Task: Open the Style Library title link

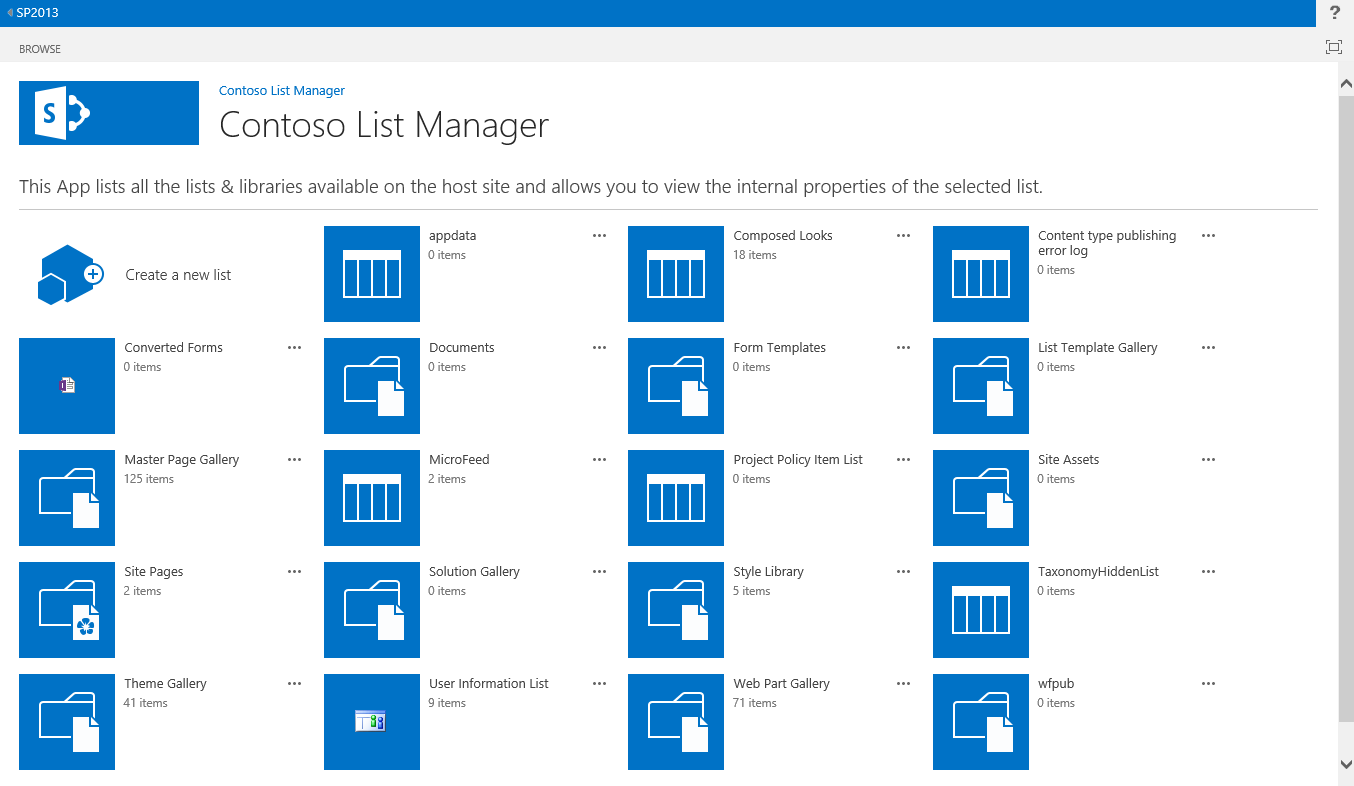Action: click(x=769, y=572)
